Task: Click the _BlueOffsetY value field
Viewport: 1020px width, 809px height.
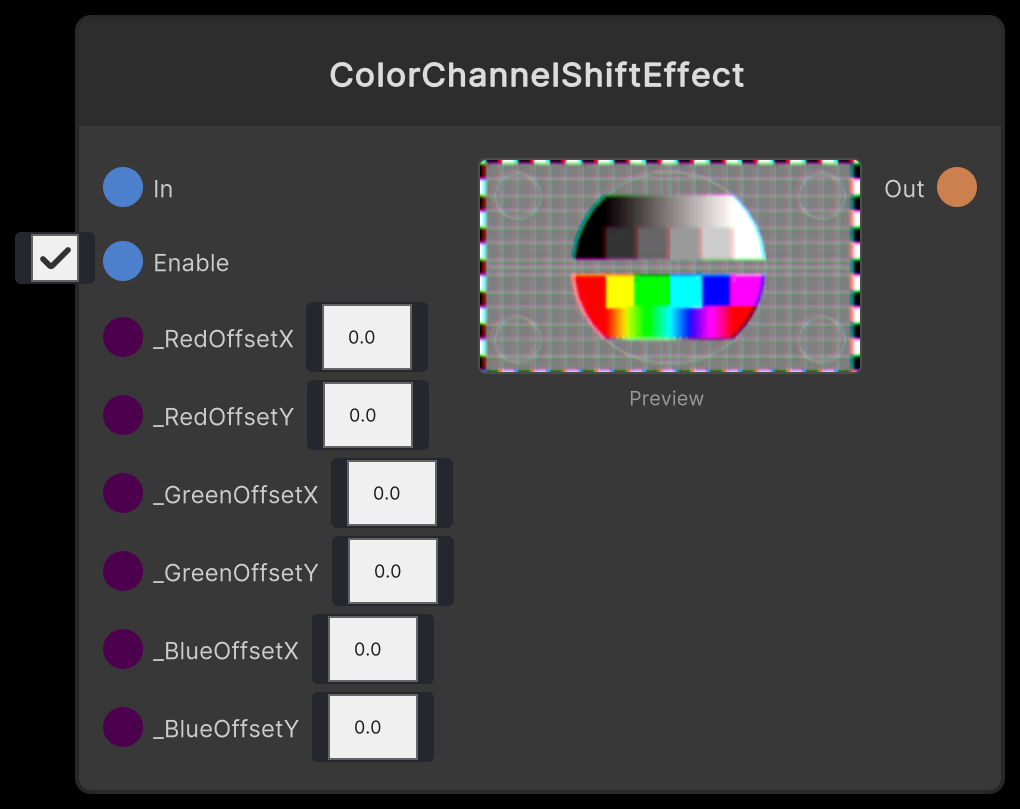Action: (372, 727)
